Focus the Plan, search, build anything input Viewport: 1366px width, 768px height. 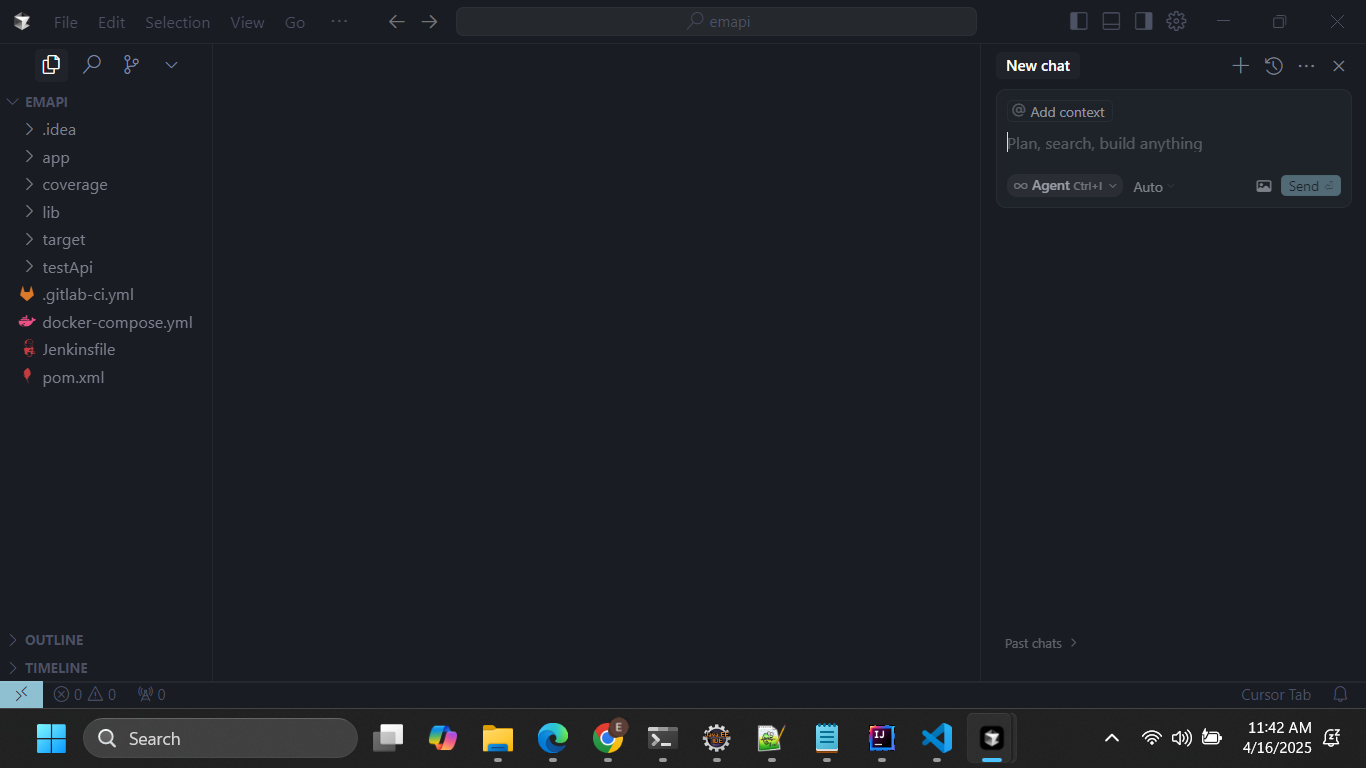pos(1173,144)
